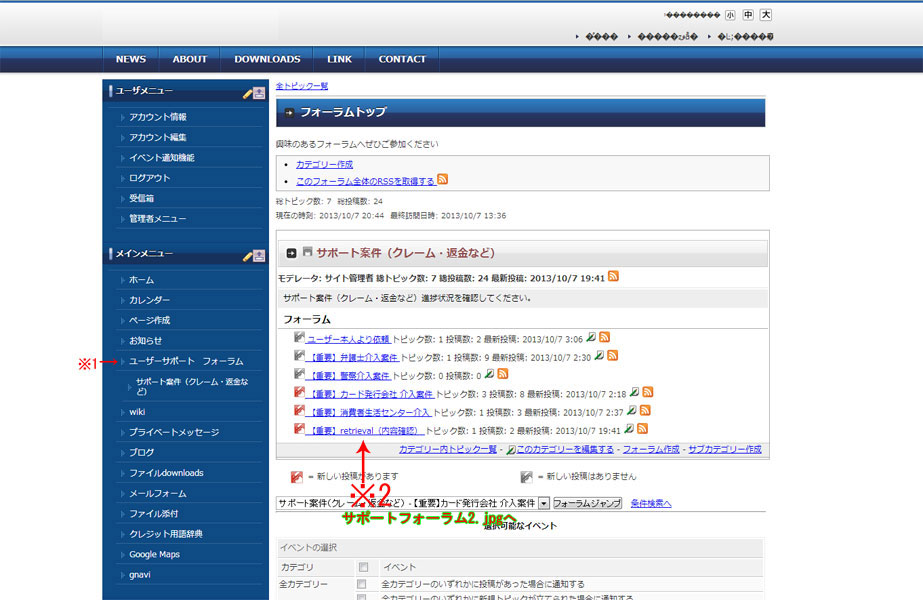The width and height of the screenshot is (923, 600).
Task: Click edit icon for ユーザー本人より依頼 forum
Action: [591, 337]
